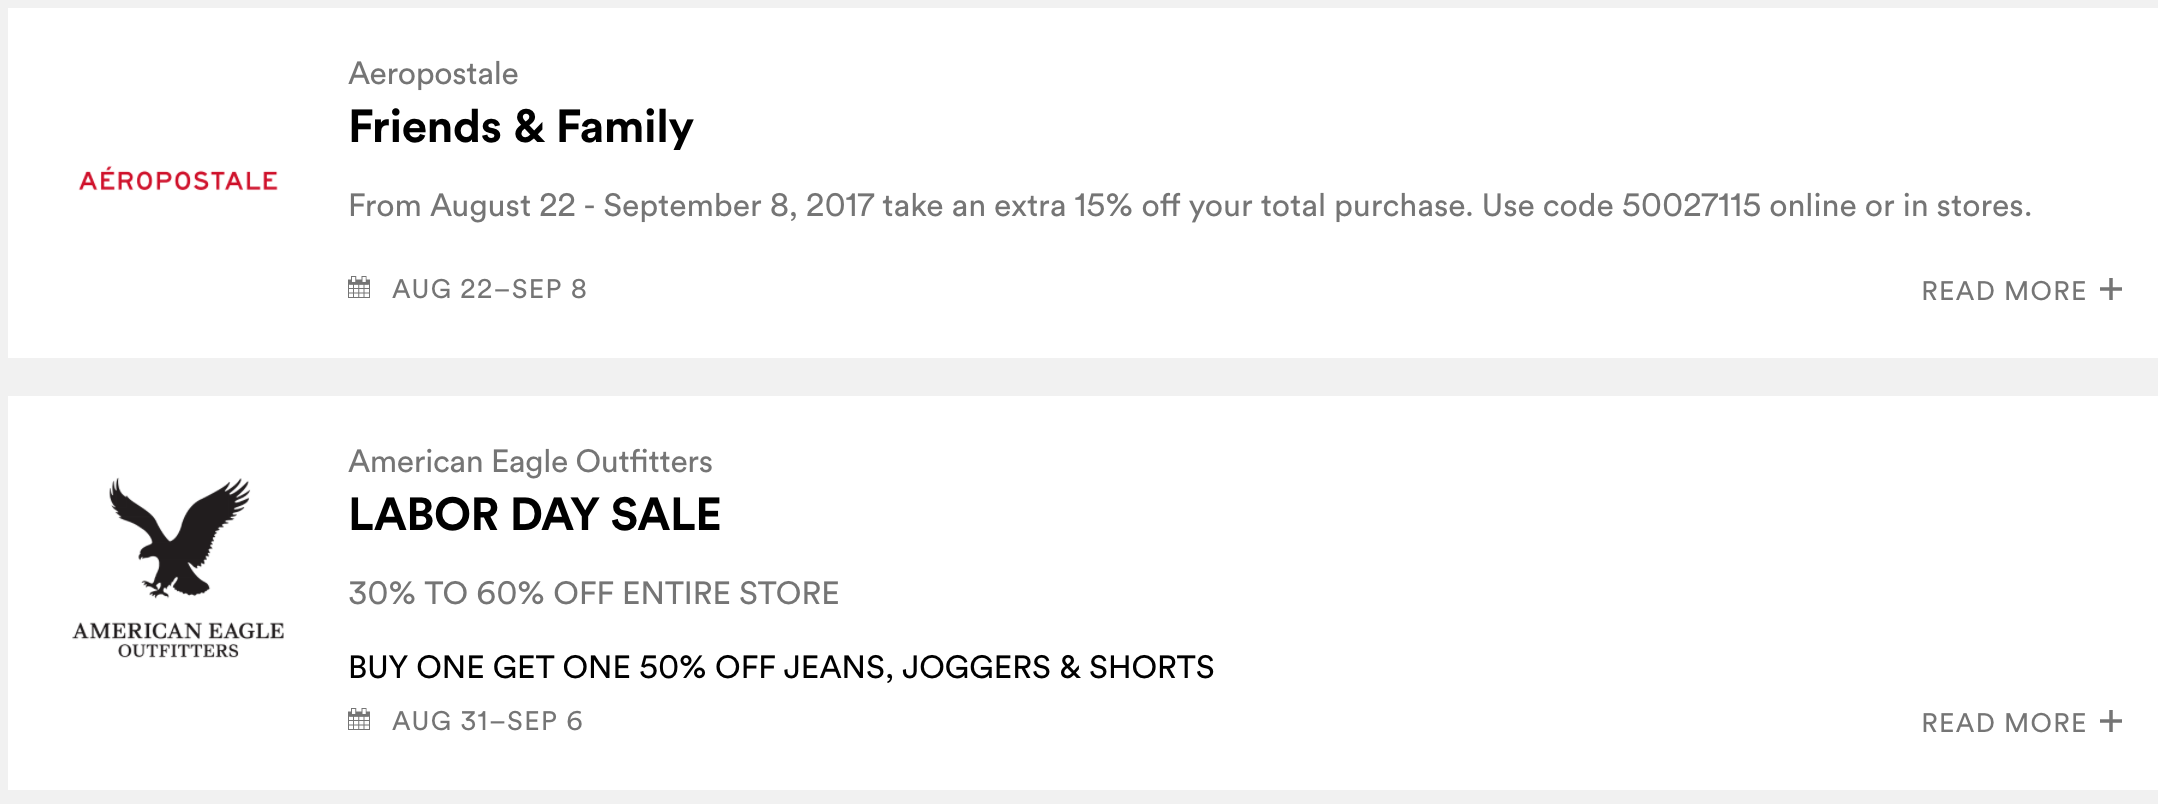
Task: Expand Aeropostale deal with plus icon
Action: [x=2111, y=289]
